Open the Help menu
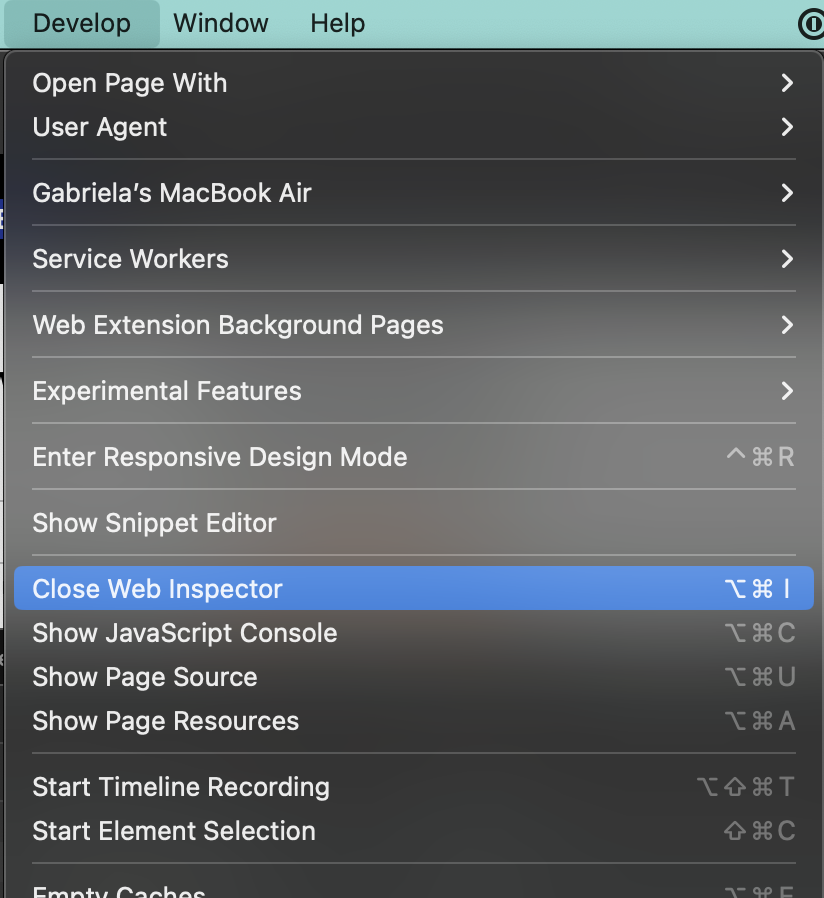The width and height of the screenshot is (824, 898). point(336,23)
